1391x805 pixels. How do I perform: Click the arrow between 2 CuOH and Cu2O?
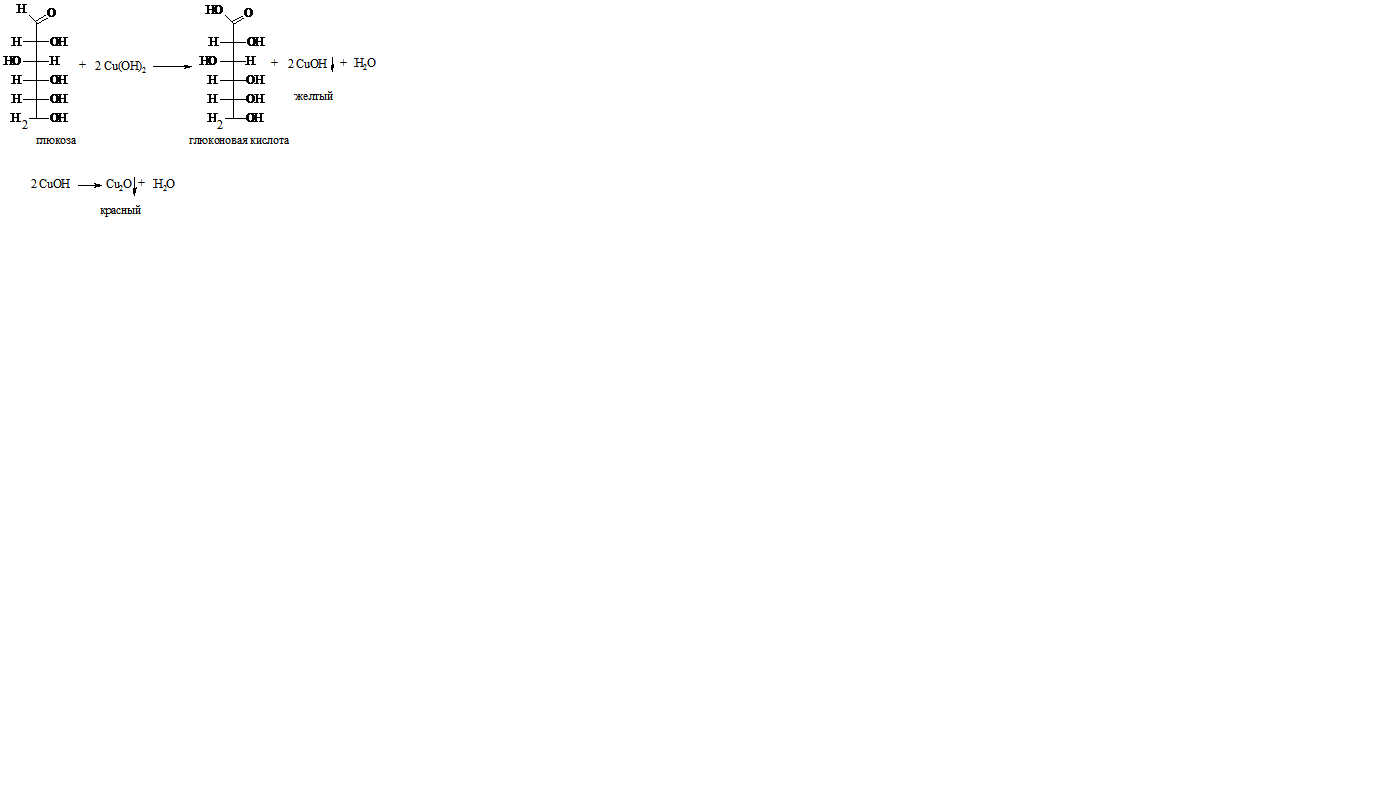(x=90, y=185)
